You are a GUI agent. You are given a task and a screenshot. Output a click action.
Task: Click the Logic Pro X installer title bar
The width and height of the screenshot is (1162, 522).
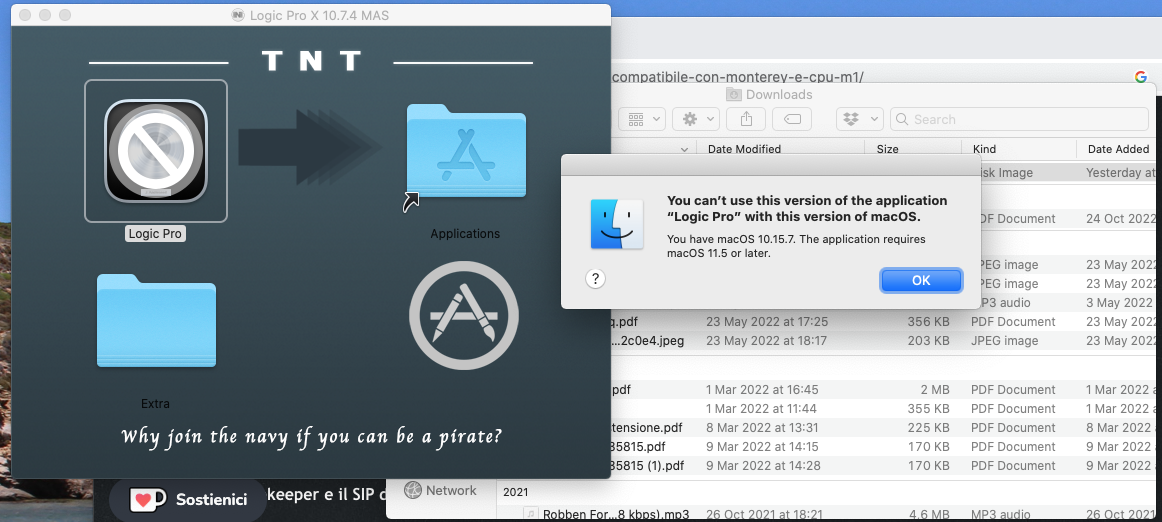pos(311,15)
